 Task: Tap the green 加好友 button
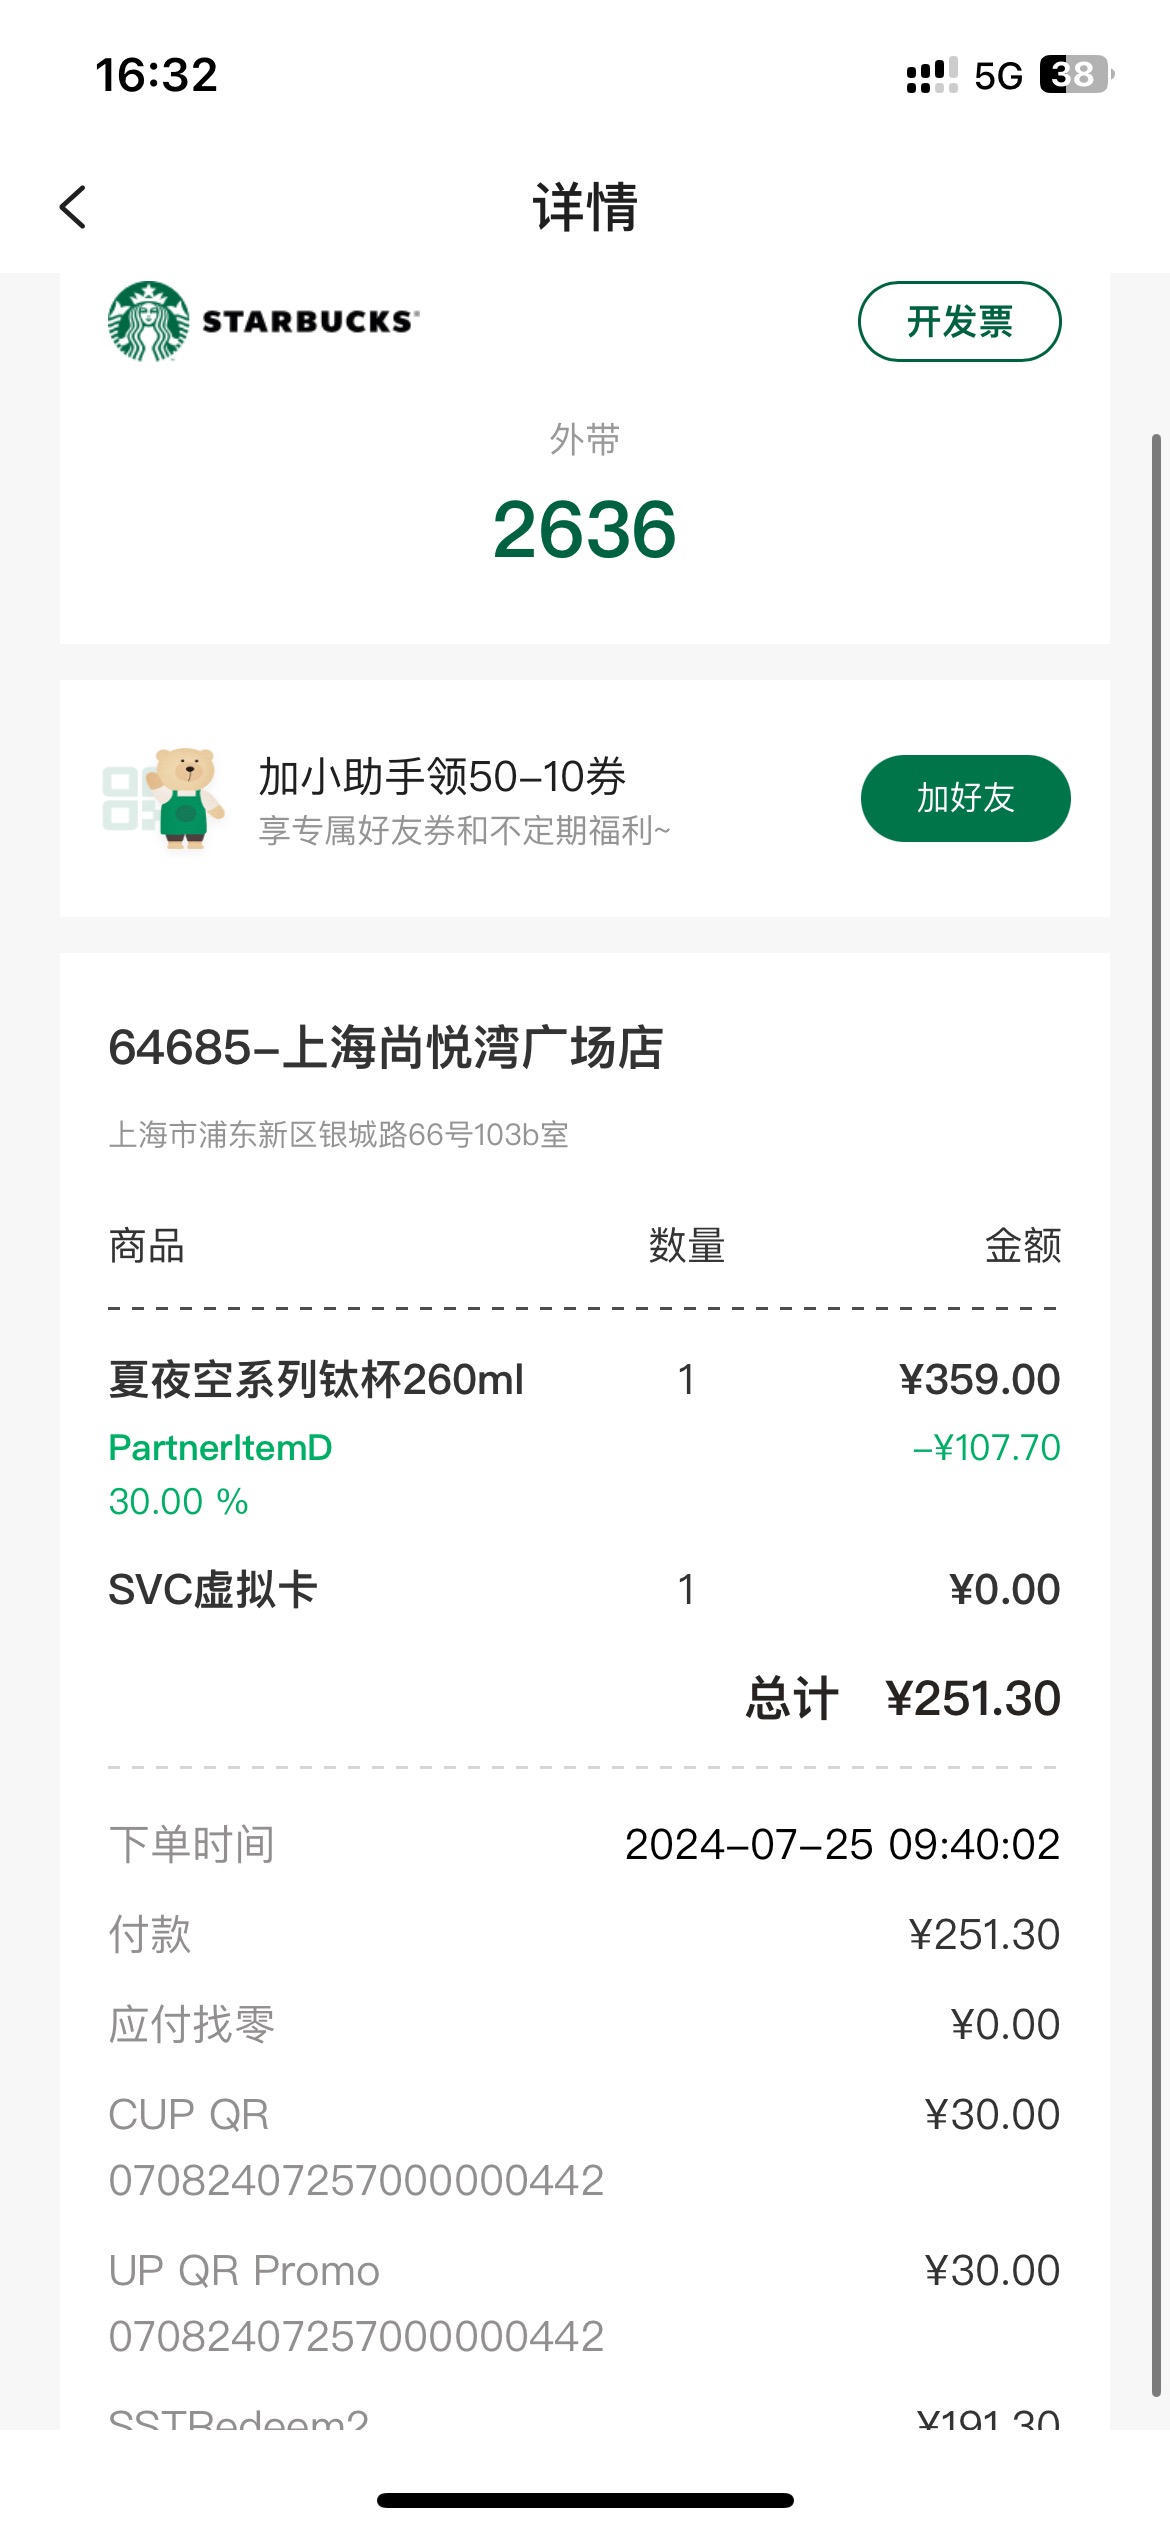click(x=966, y=798)
